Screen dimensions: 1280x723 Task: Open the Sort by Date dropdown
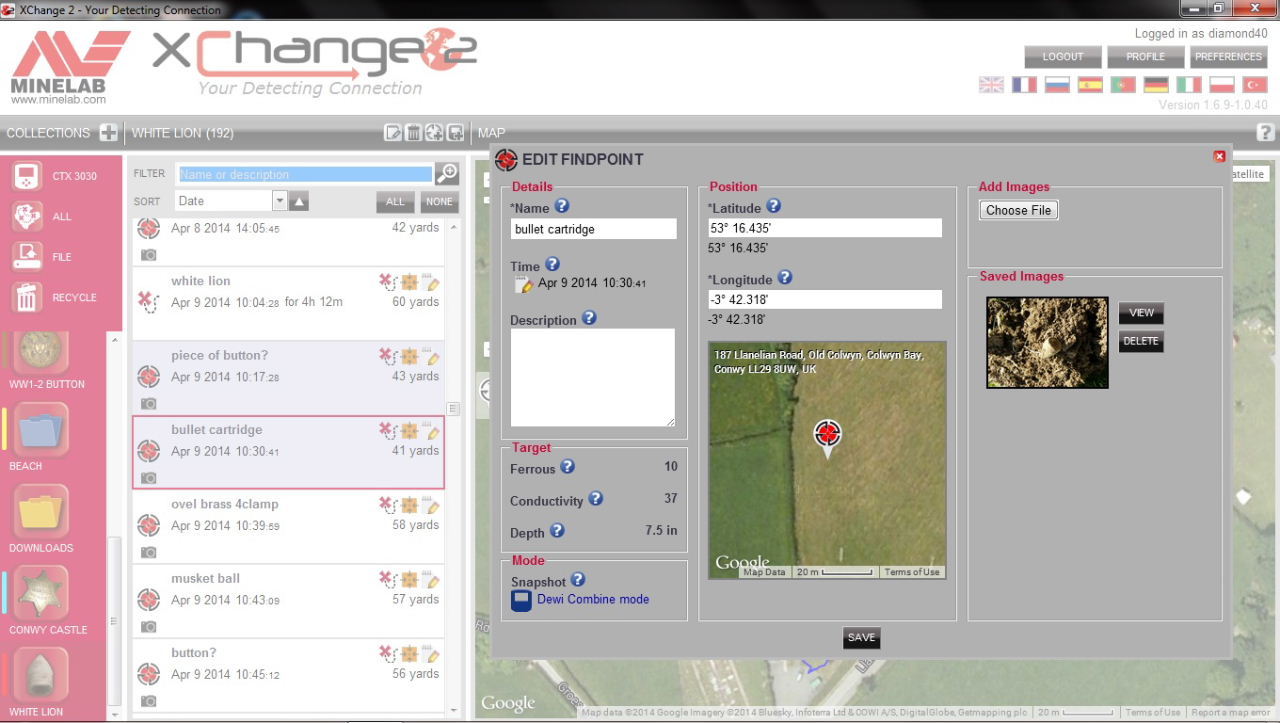[x=231, y=201]
